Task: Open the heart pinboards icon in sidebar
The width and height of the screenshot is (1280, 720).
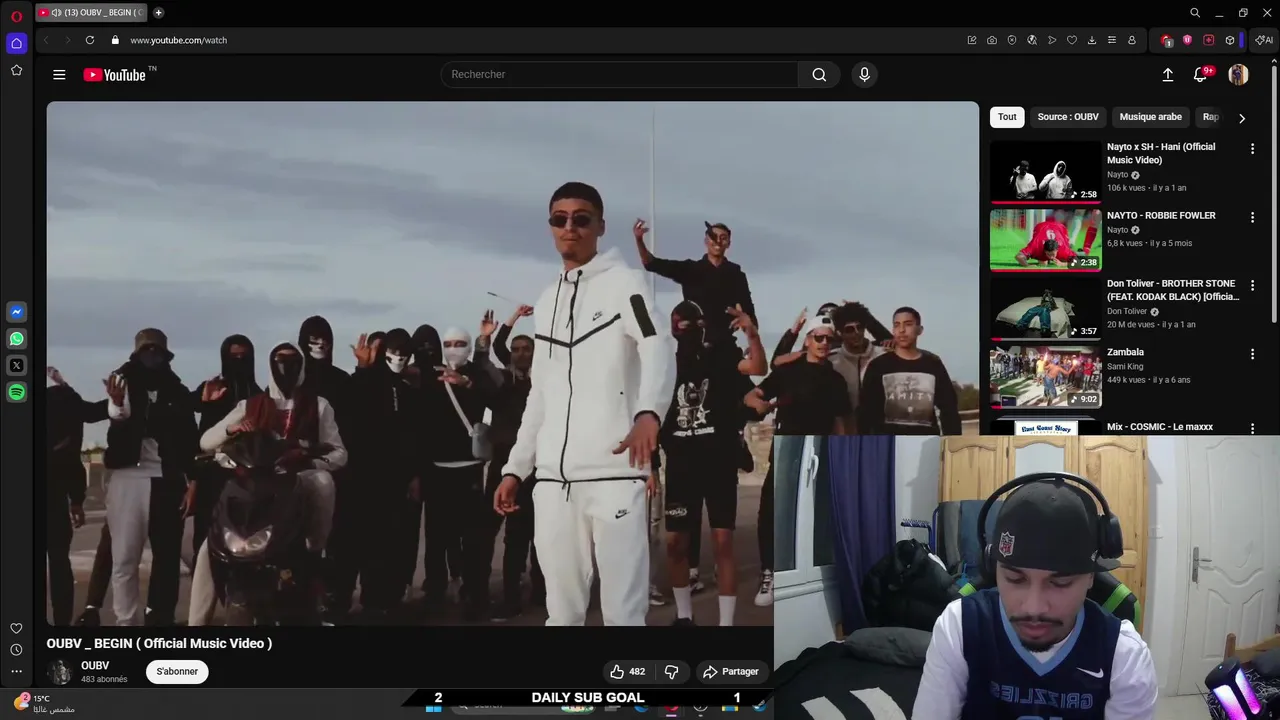Action: (x=16, y=628)
